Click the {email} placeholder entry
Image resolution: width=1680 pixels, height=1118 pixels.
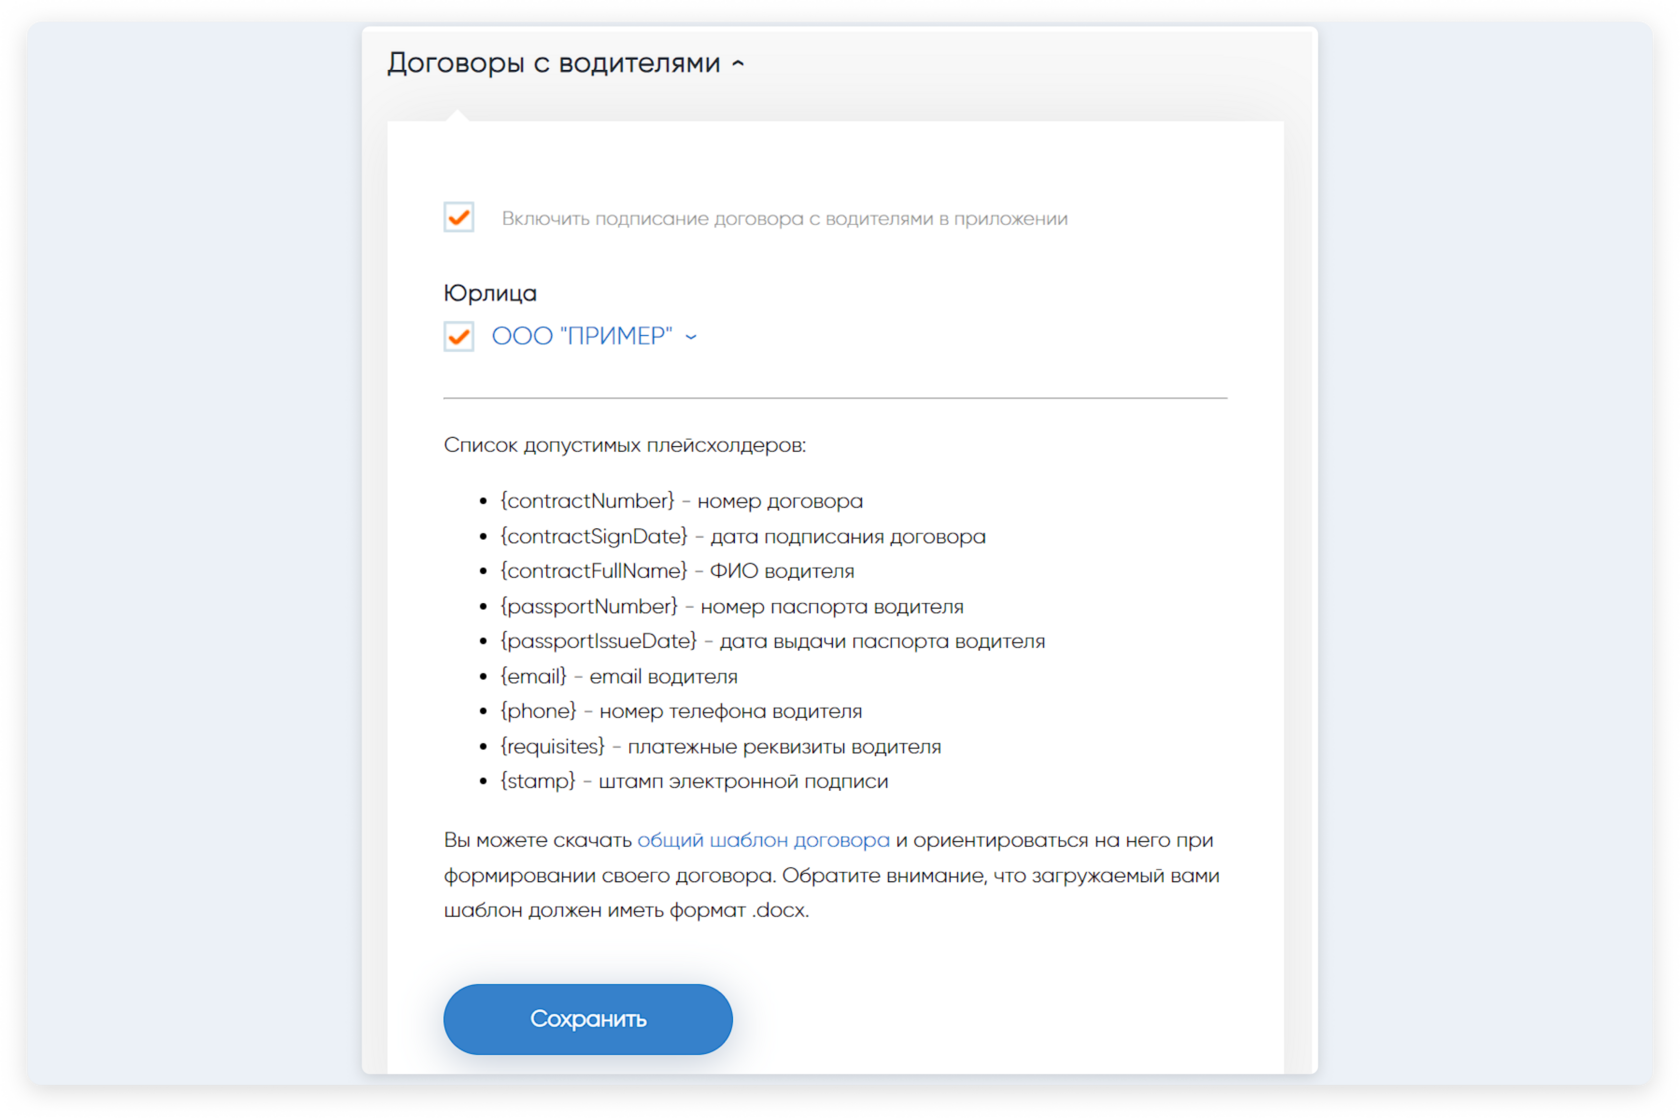pos(534,676)
